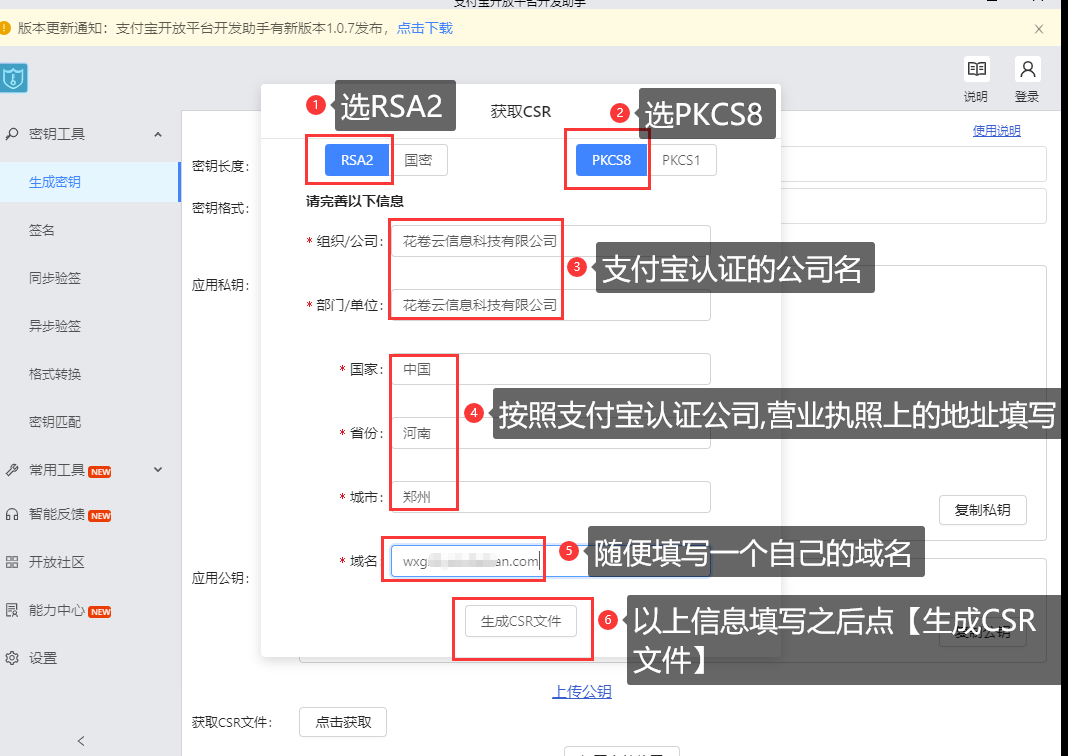
Task: Click the shield logo icon
Action: (13, 78)
